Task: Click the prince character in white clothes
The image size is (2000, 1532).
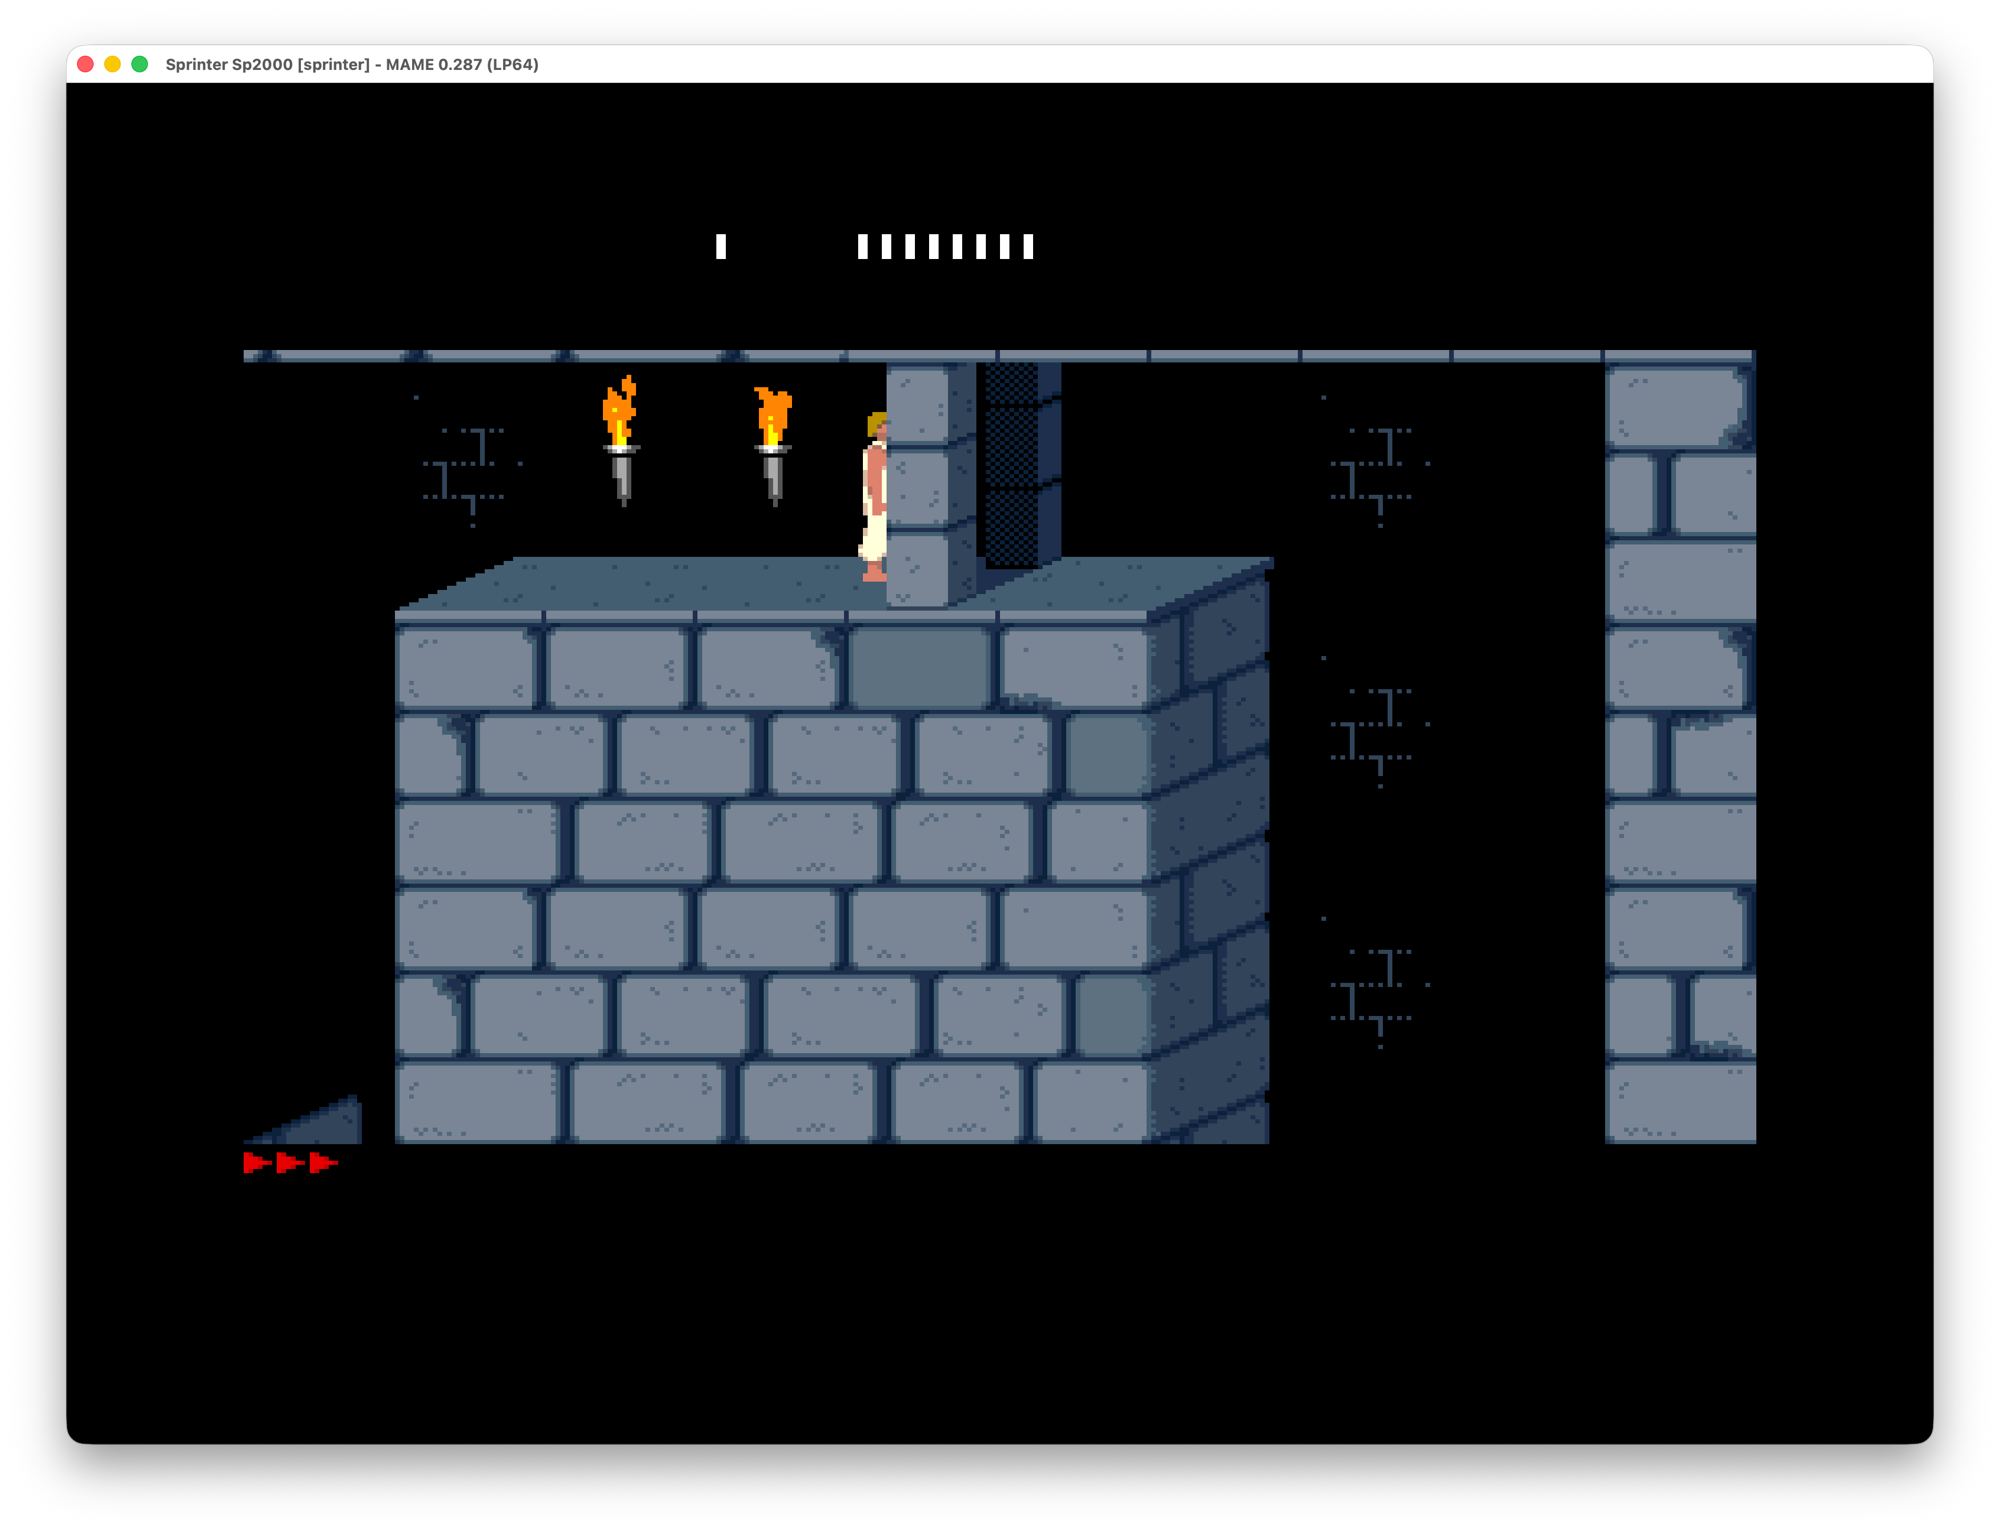Action: pyautogui.click(x=874, y=496)
